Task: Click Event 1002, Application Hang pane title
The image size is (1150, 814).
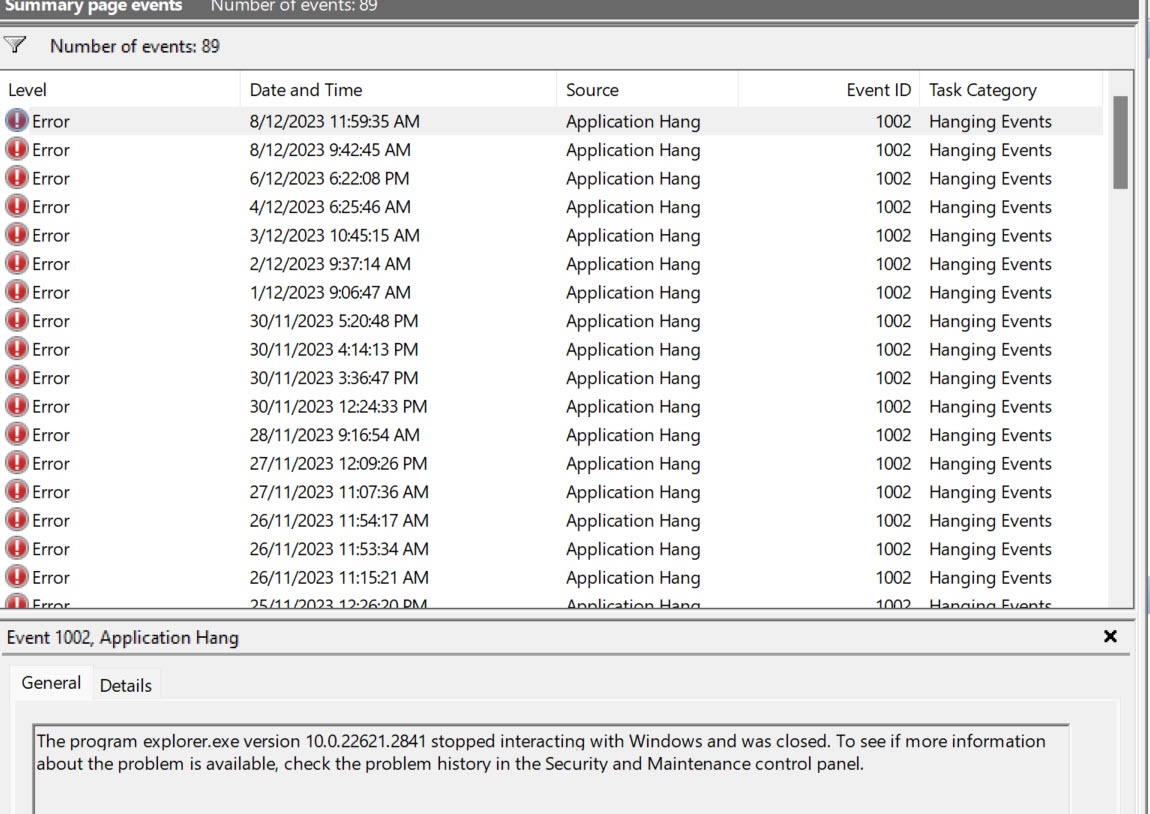Action: pyautogui.click(x=122, y=637)
